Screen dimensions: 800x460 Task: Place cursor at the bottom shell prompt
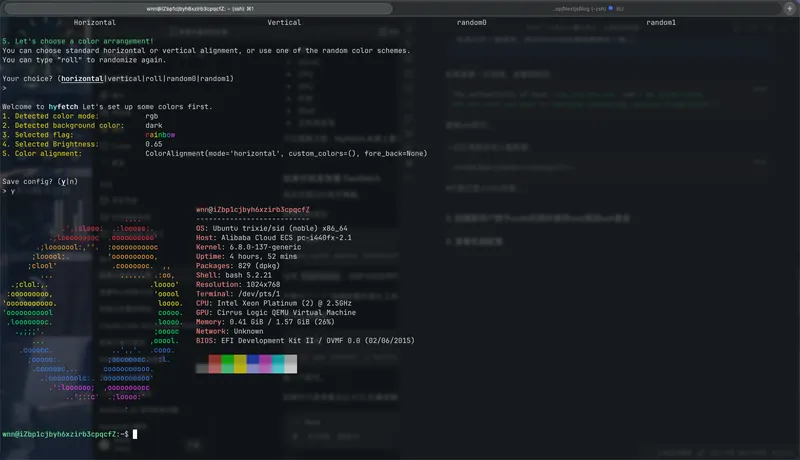[x=135, y=434]
